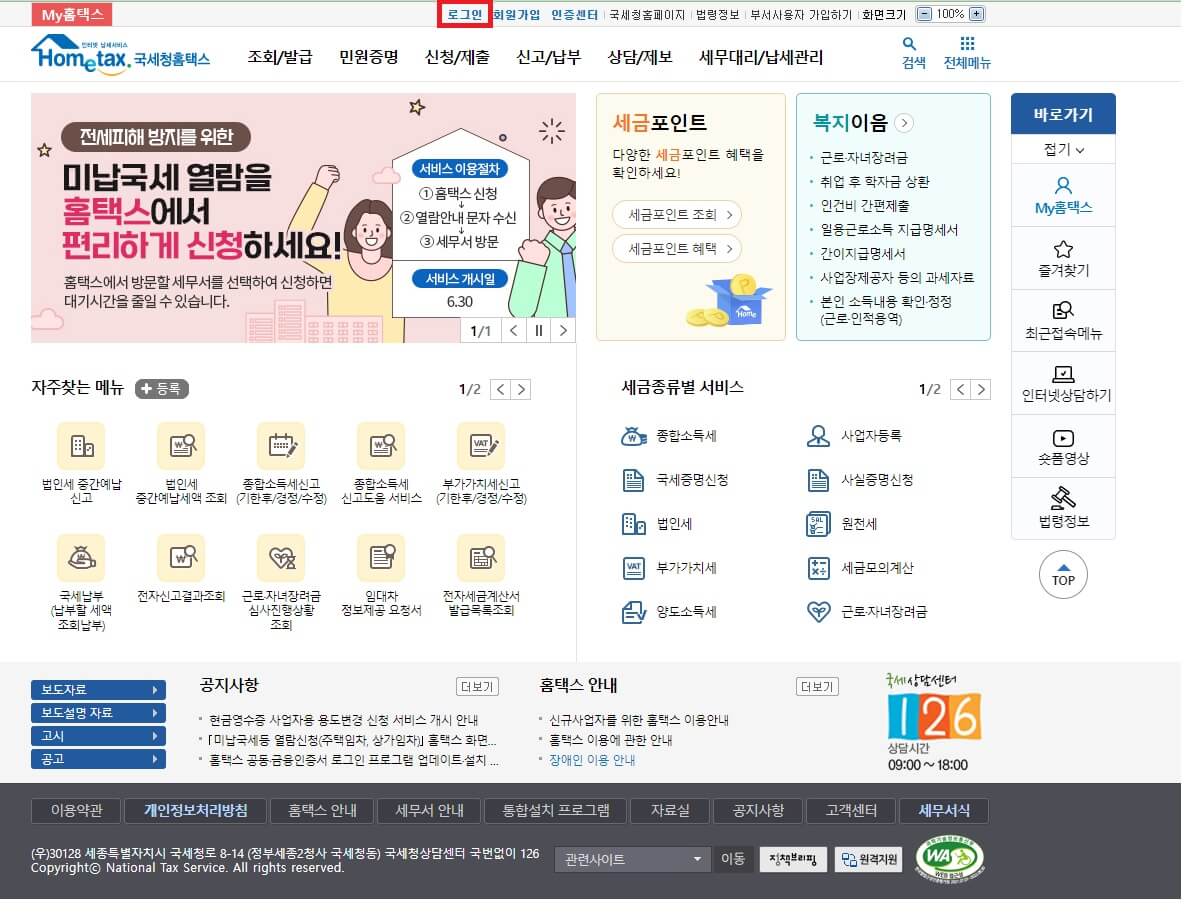Show previous banner slide
Viewport: 1196px width, 919px height.
pyautogui.click(x=514, y=331)
